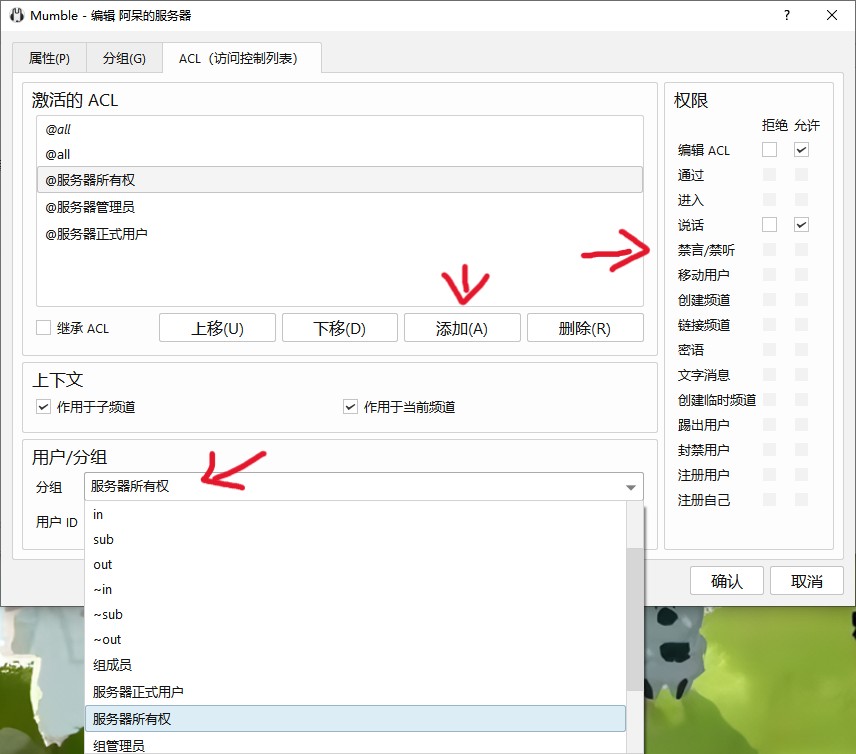
Task: Uncheck 作用于子频道 checkbox
Action: pyautogui.click(x=43, y=407)
